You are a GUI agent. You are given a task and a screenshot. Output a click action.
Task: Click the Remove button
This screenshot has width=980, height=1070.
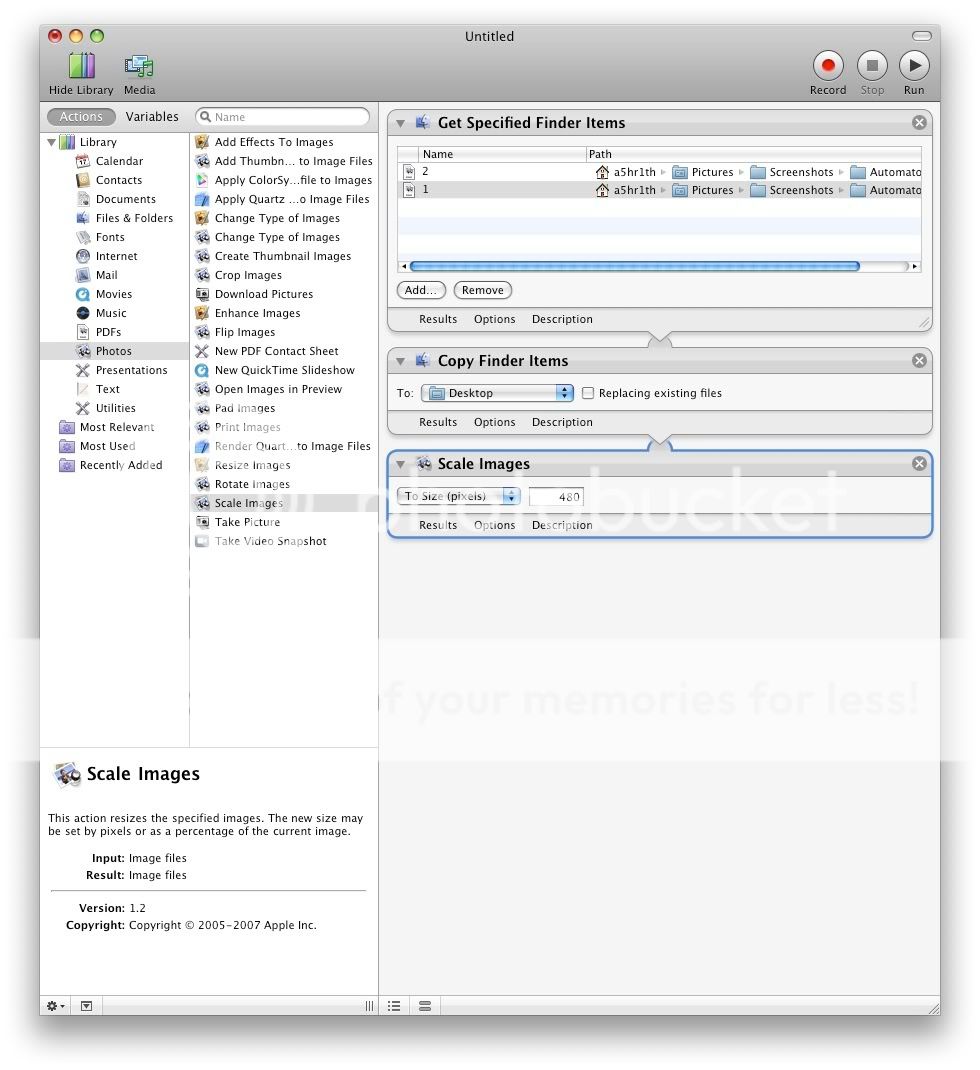coord(483,290)
